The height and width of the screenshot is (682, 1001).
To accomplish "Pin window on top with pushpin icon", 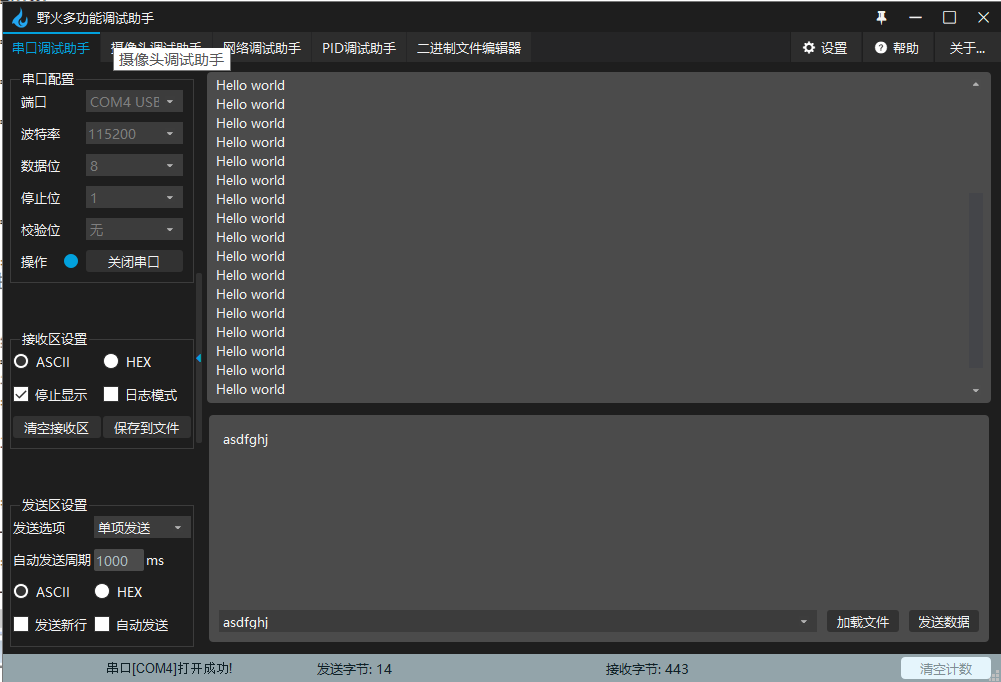I will pos(882,17).
